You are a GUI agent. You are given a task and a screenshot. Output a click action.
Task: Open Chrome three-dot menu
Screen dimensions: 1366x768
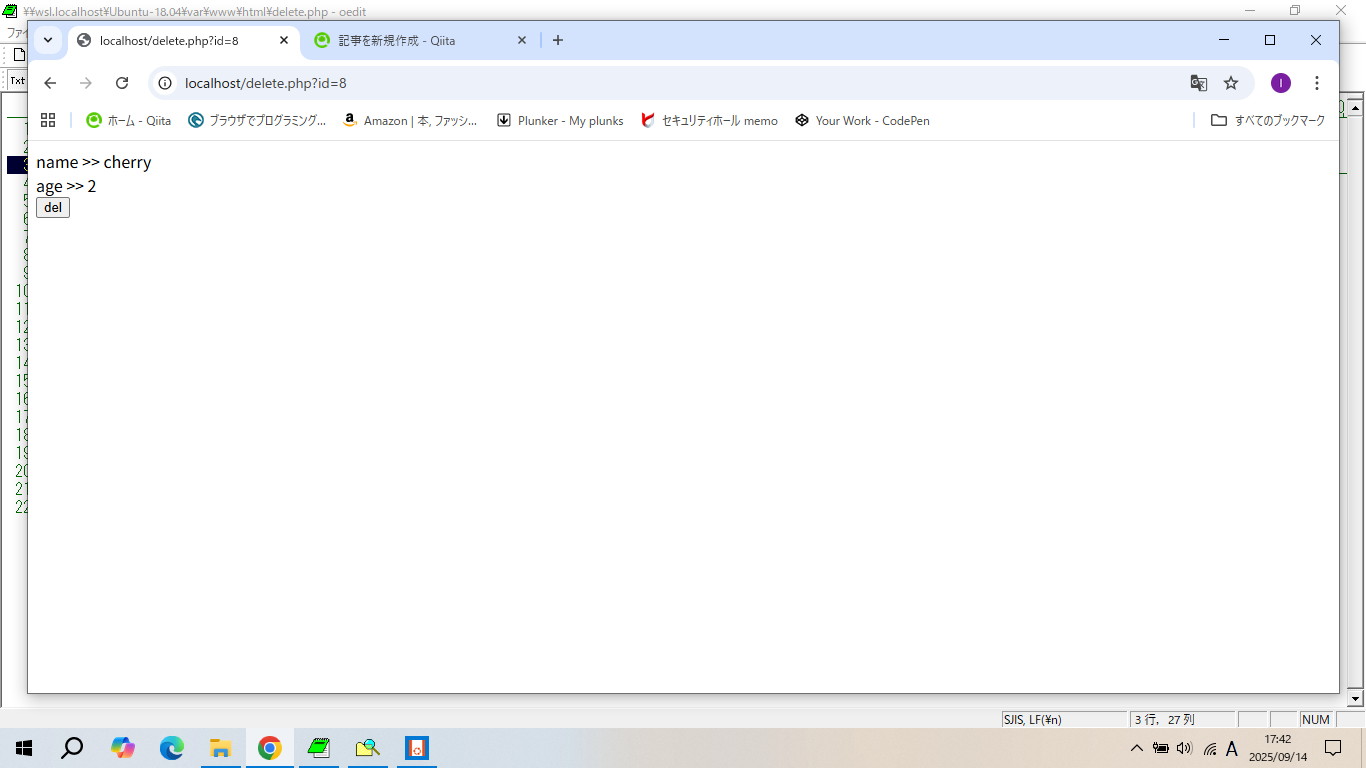(x=1317, y=83)
